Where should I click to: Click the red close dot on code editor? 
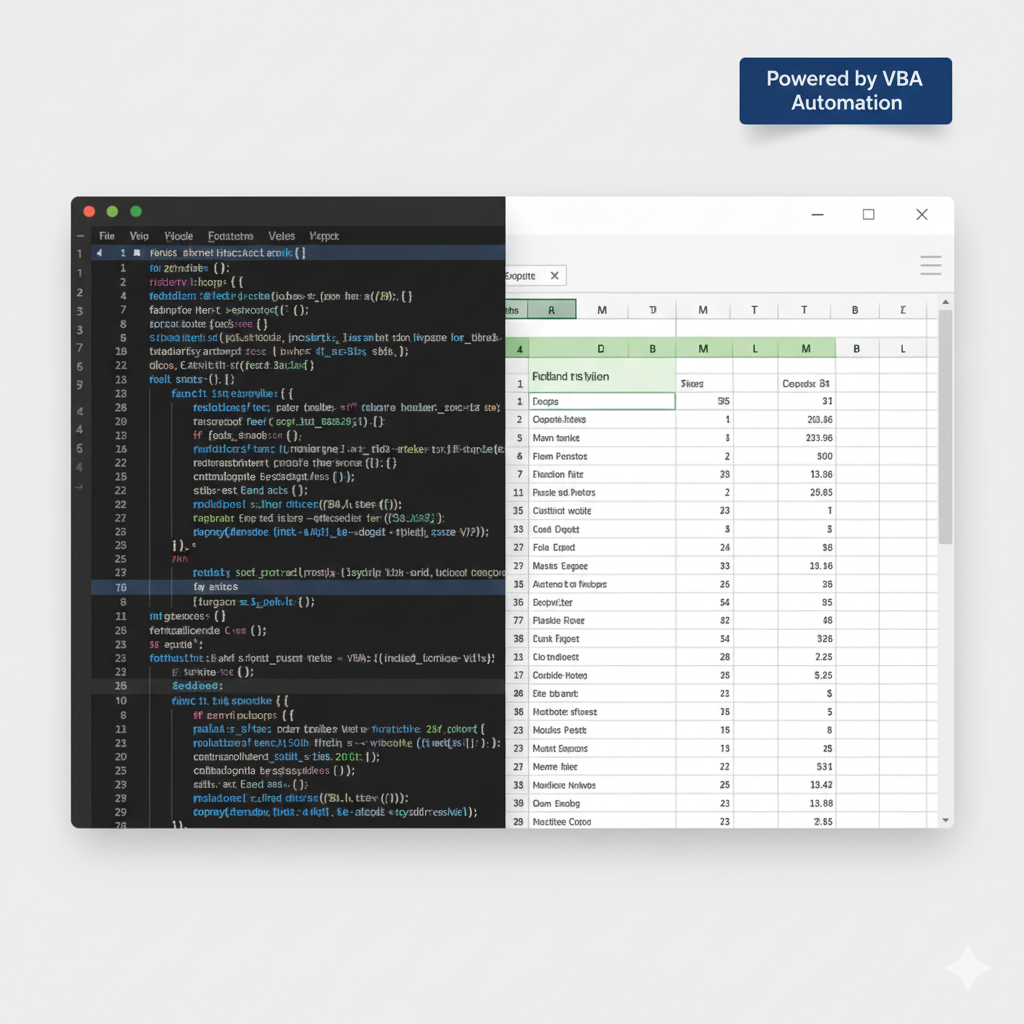click(x=89, y=211)
